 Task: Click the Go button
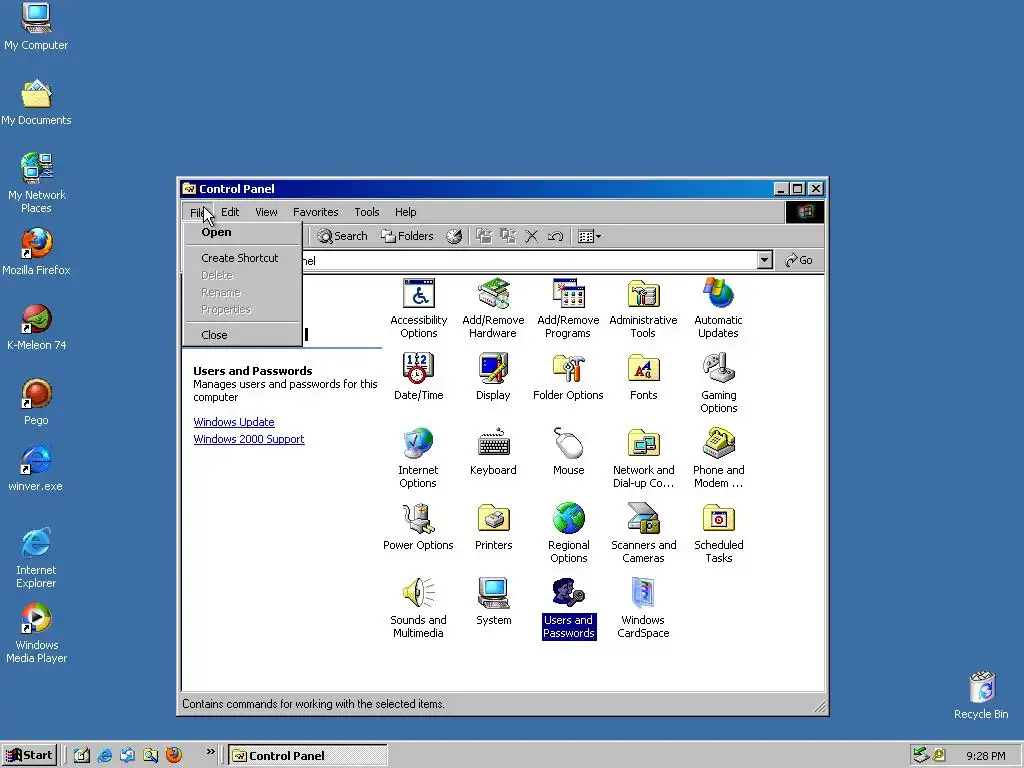coord(799,260)
